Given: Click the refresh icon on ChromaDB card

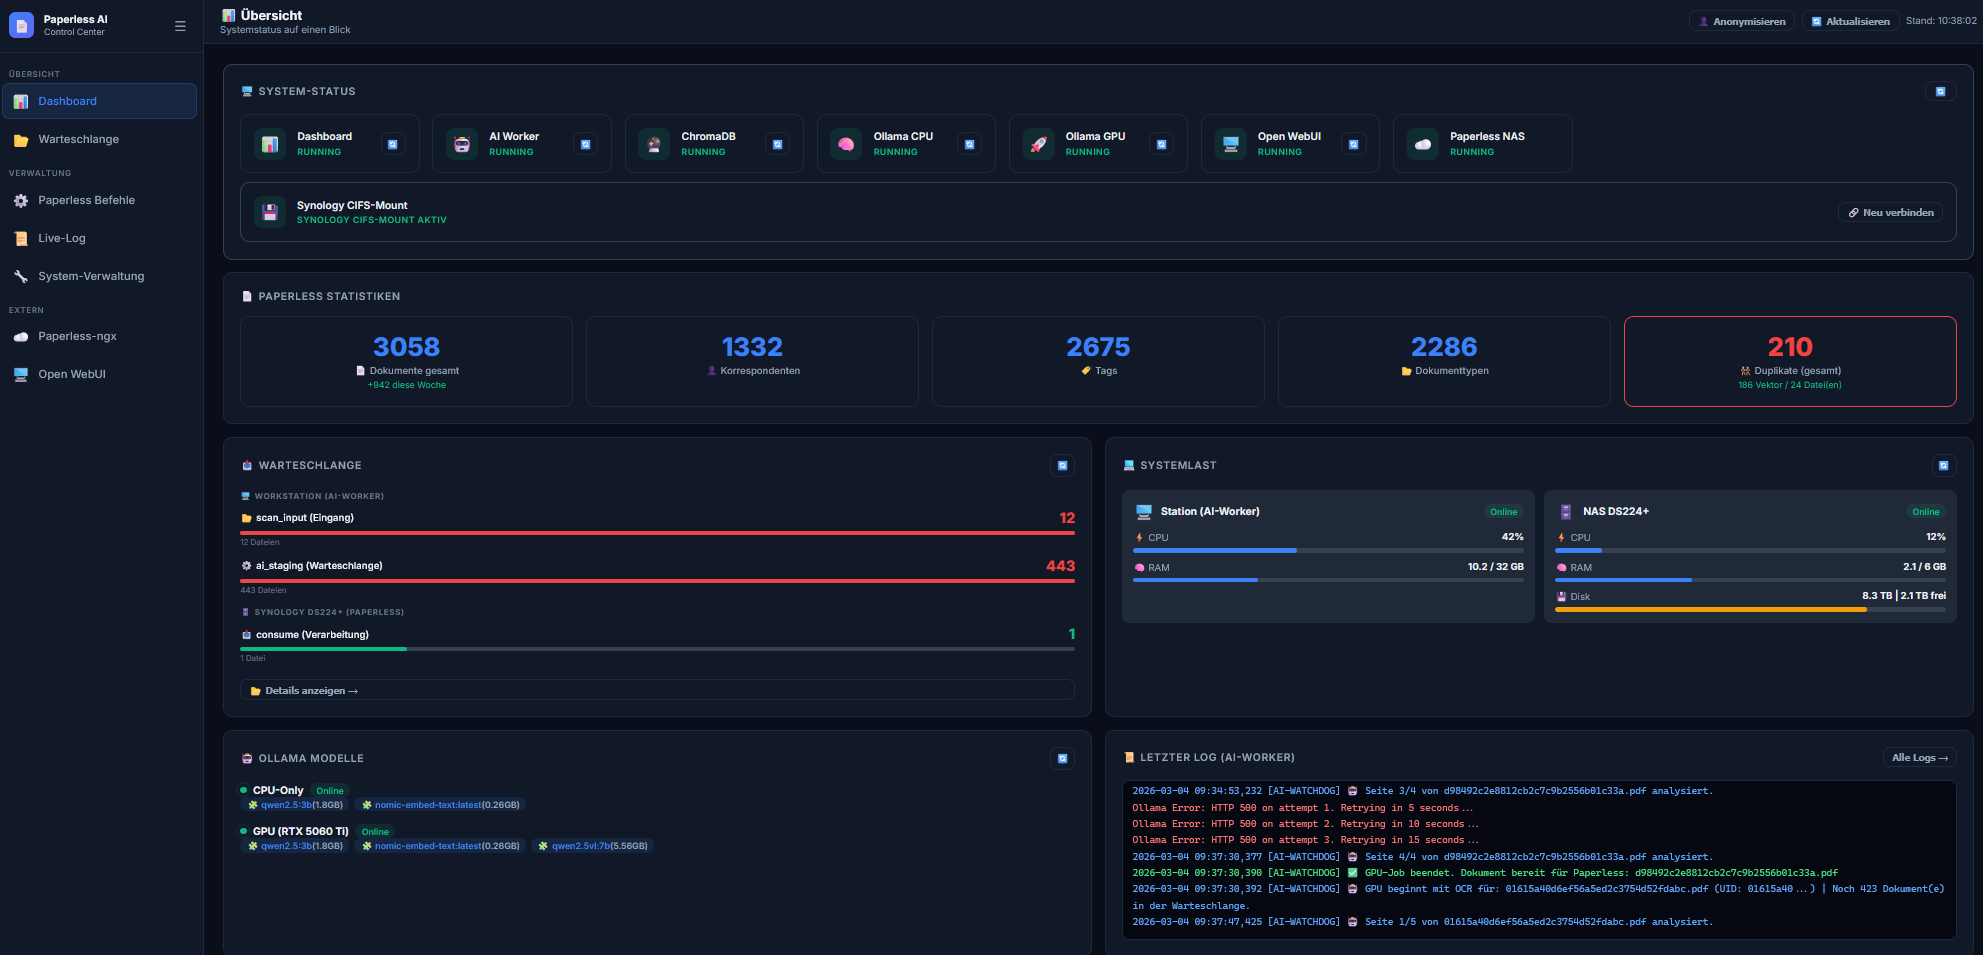Looking at the screenshot, I should [x=777, y=144].
